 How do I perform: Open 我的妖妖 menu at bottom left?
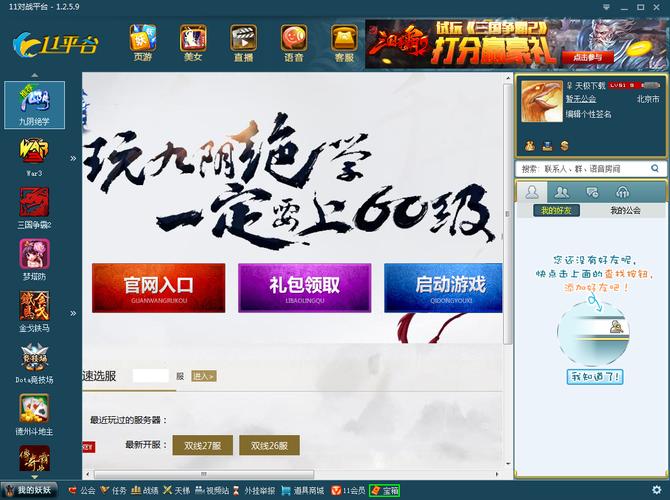pyautogui.click(x=28, y=490)
